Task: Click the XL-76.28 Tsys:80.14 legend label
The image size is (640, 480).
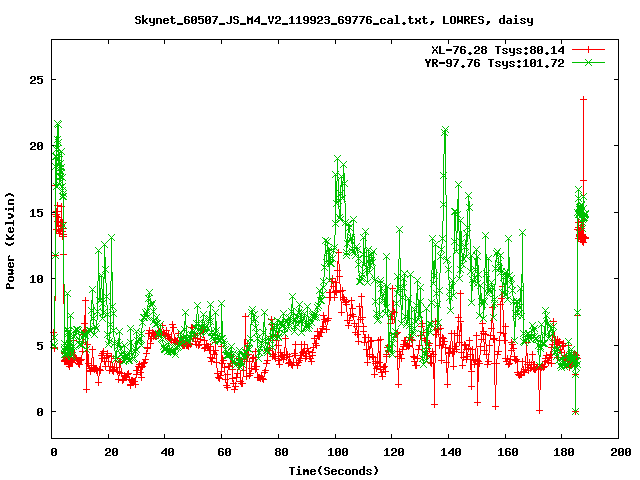Action: click(x=498, y=50)
